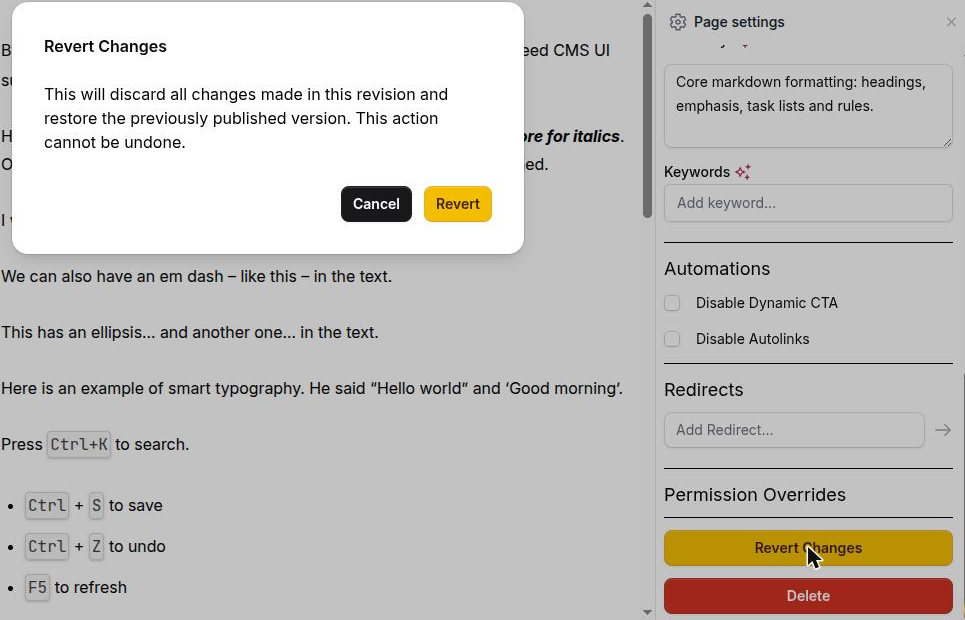Click the Automations section heading

[x=717, y=269]
